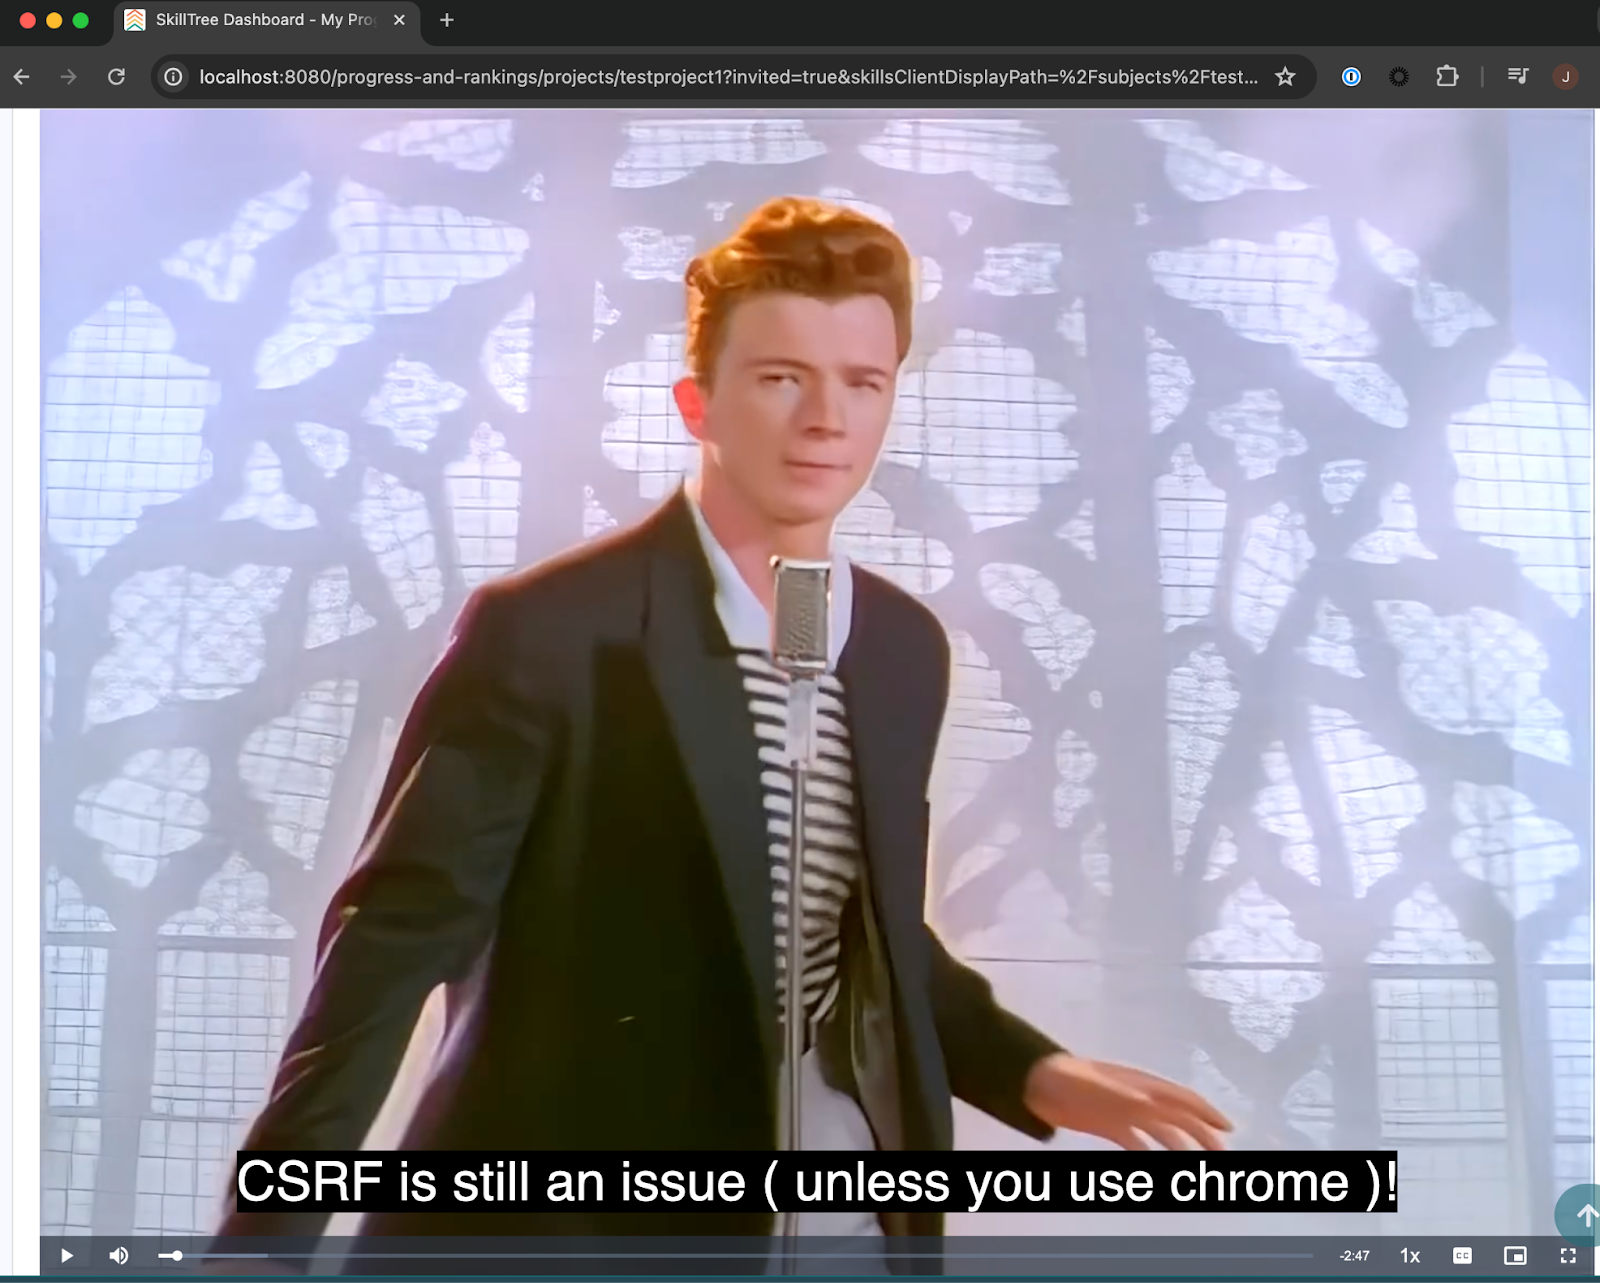Go forward with the browser forward arrow
The image size is (1600, 1283).
point(68,77)
